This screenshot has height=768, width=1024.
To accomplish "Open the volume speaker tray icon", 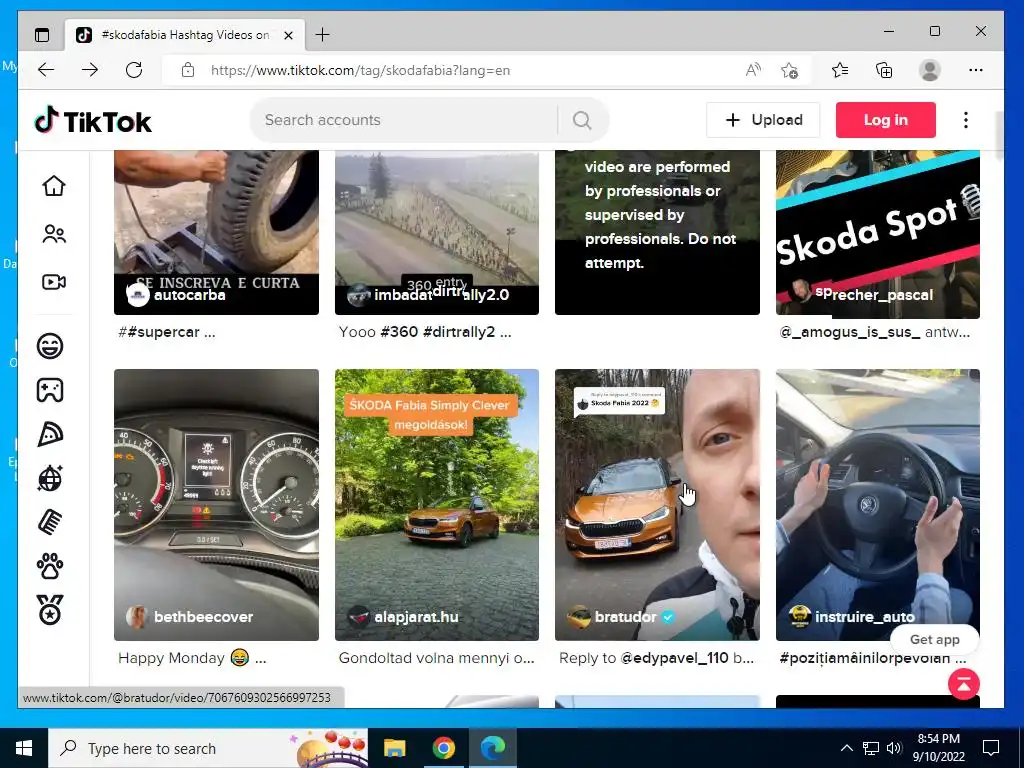I will point(894,748).
